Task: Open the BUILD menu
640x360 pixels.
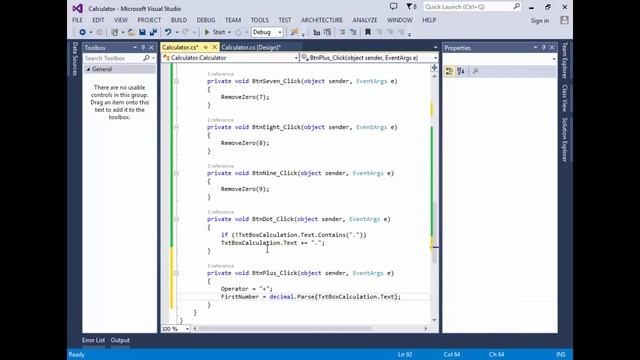Action: point(179,20)
